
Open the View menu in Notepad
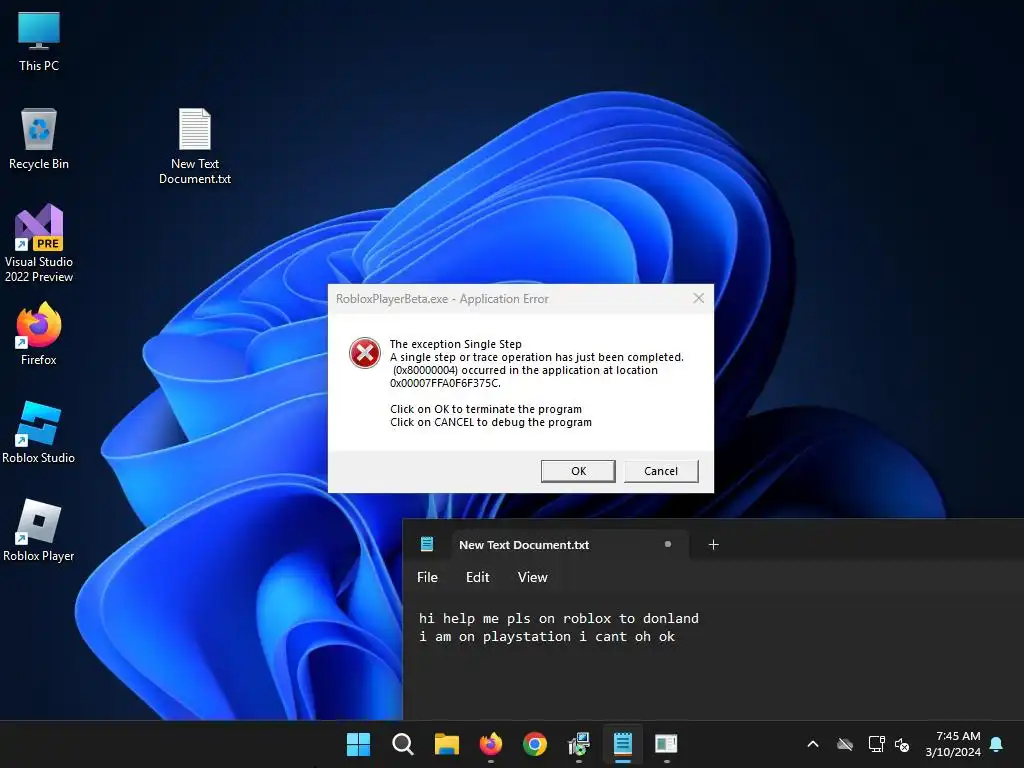coord(532,577)
